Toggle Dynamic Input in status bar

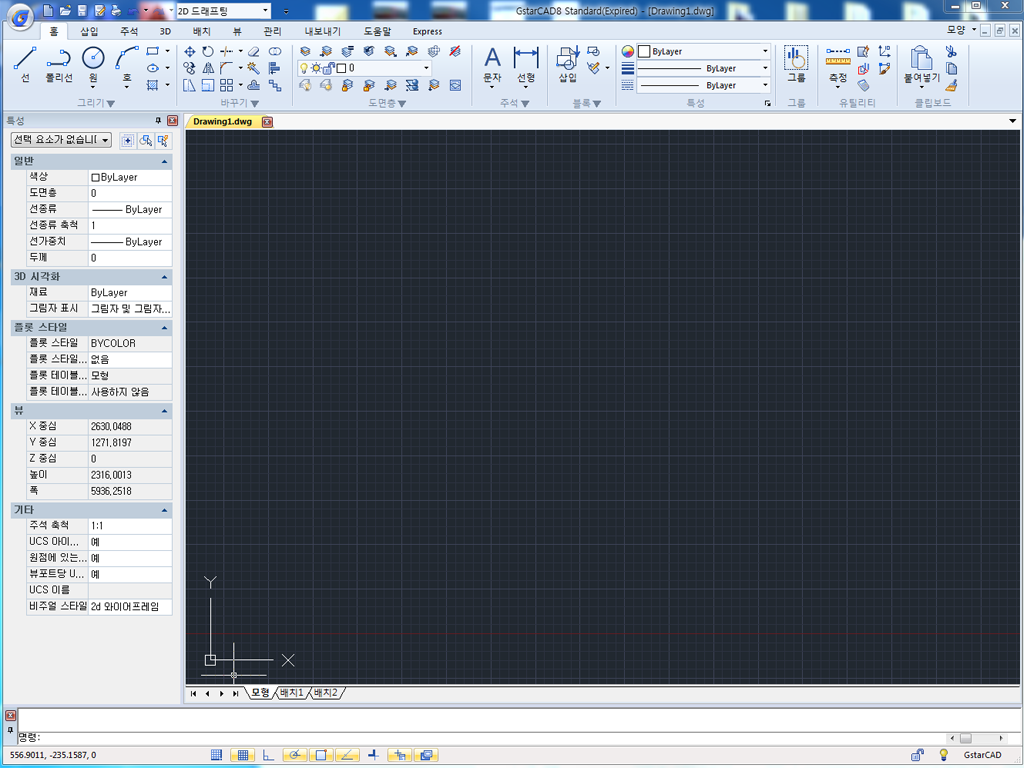pyautogui.click(x=399, y=755)
